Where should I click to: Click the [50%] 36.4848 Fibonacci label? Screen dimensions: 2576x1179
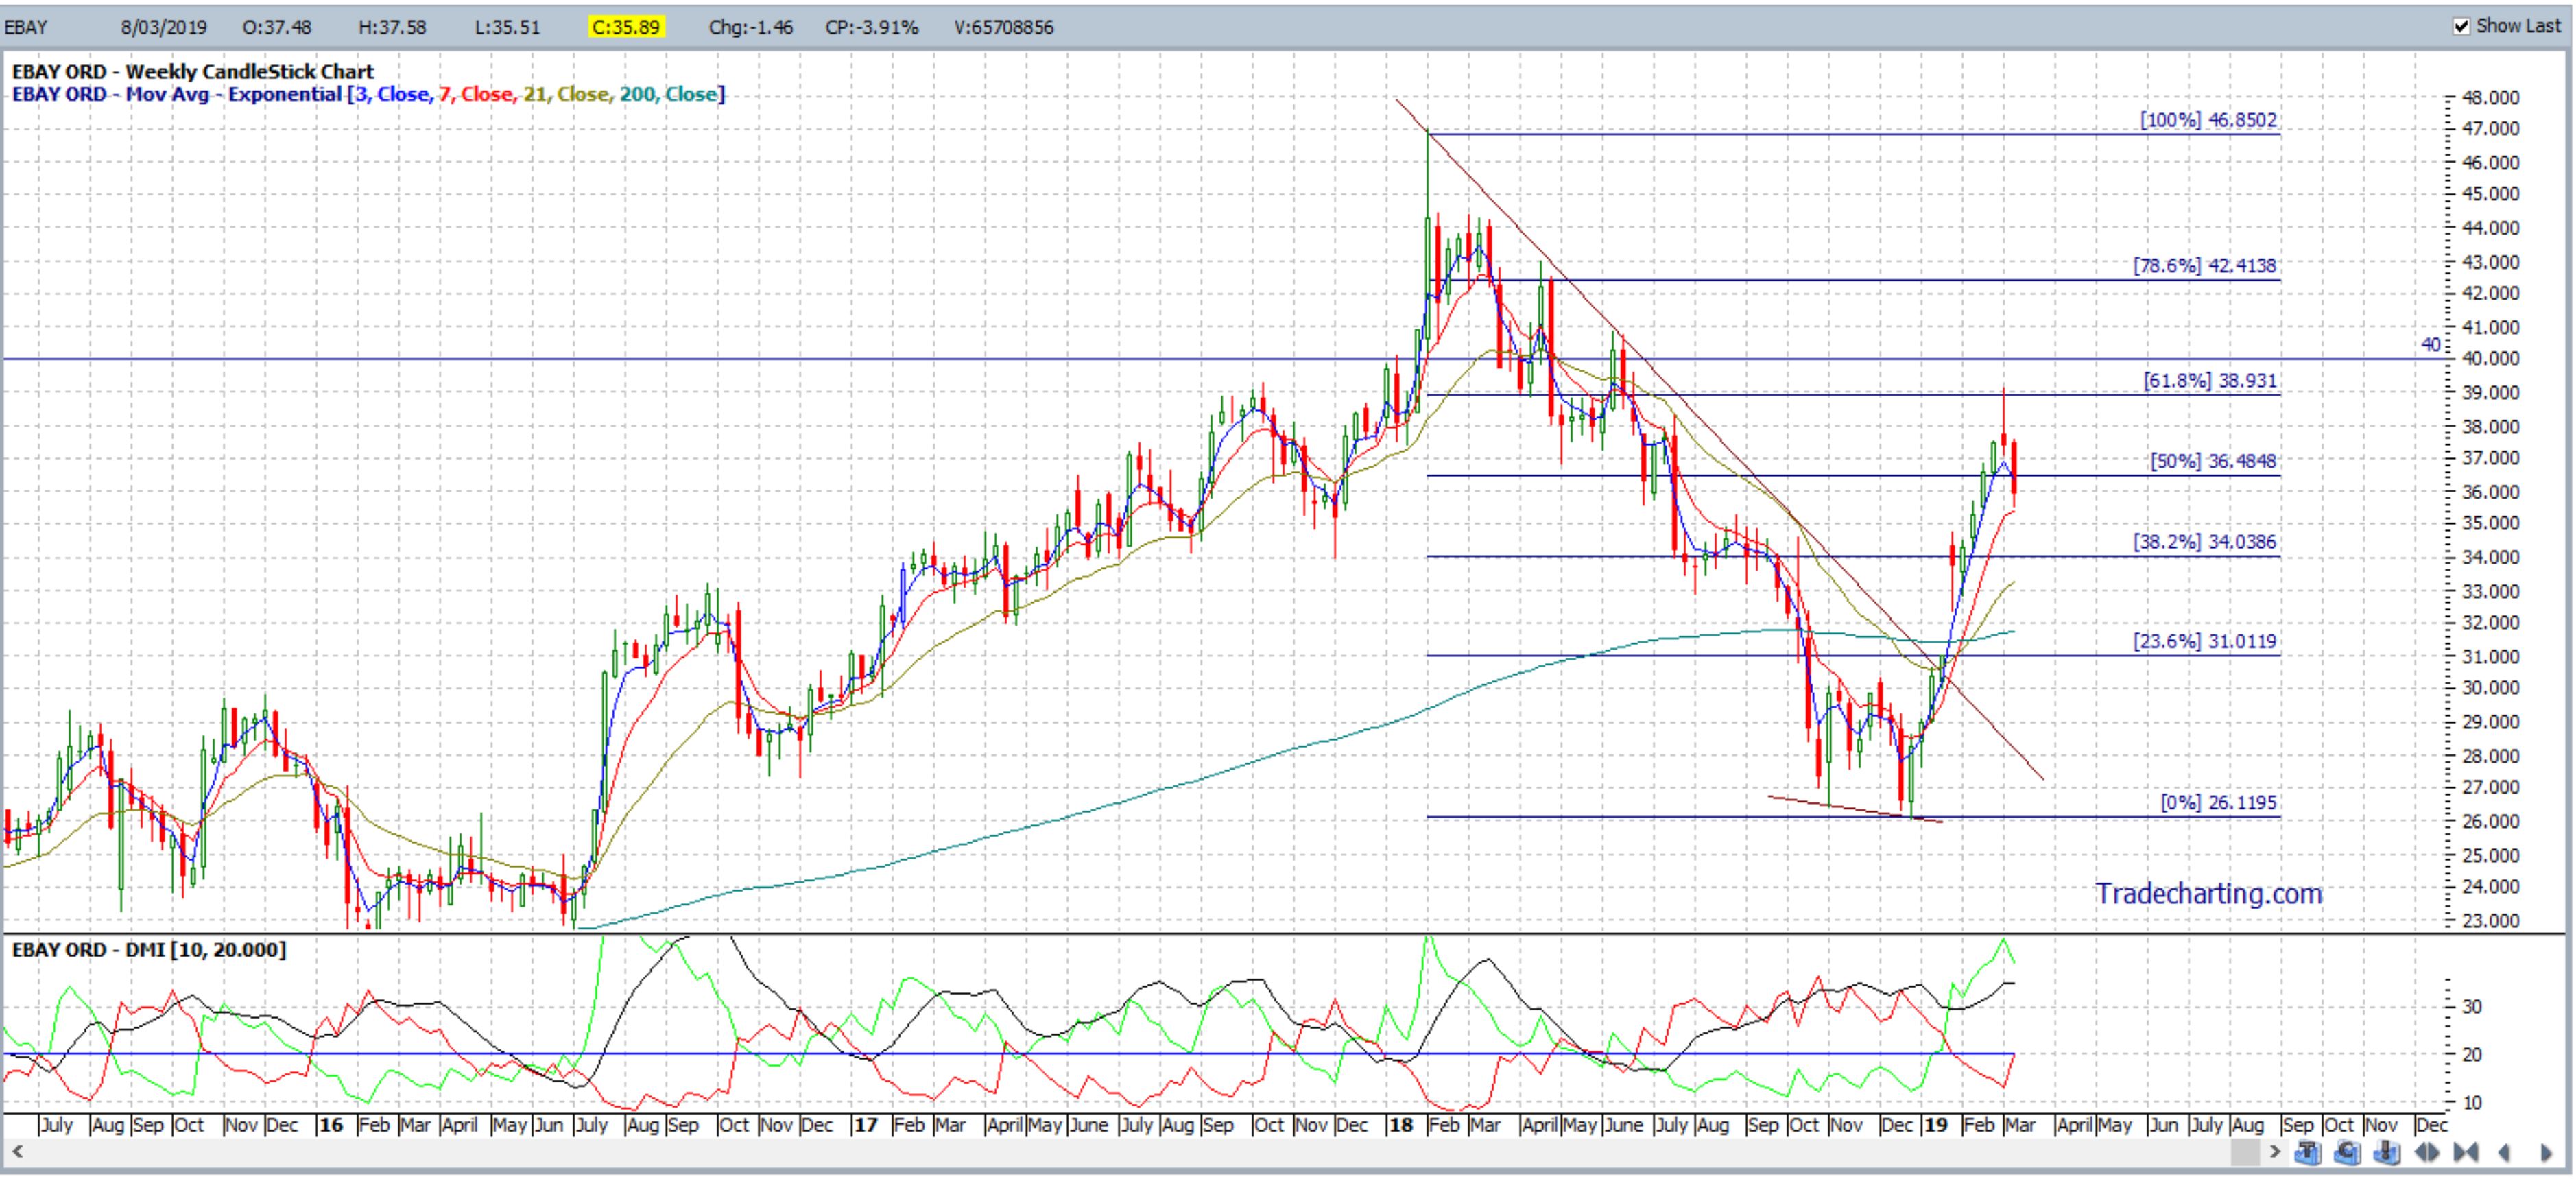click(2213, 461)
